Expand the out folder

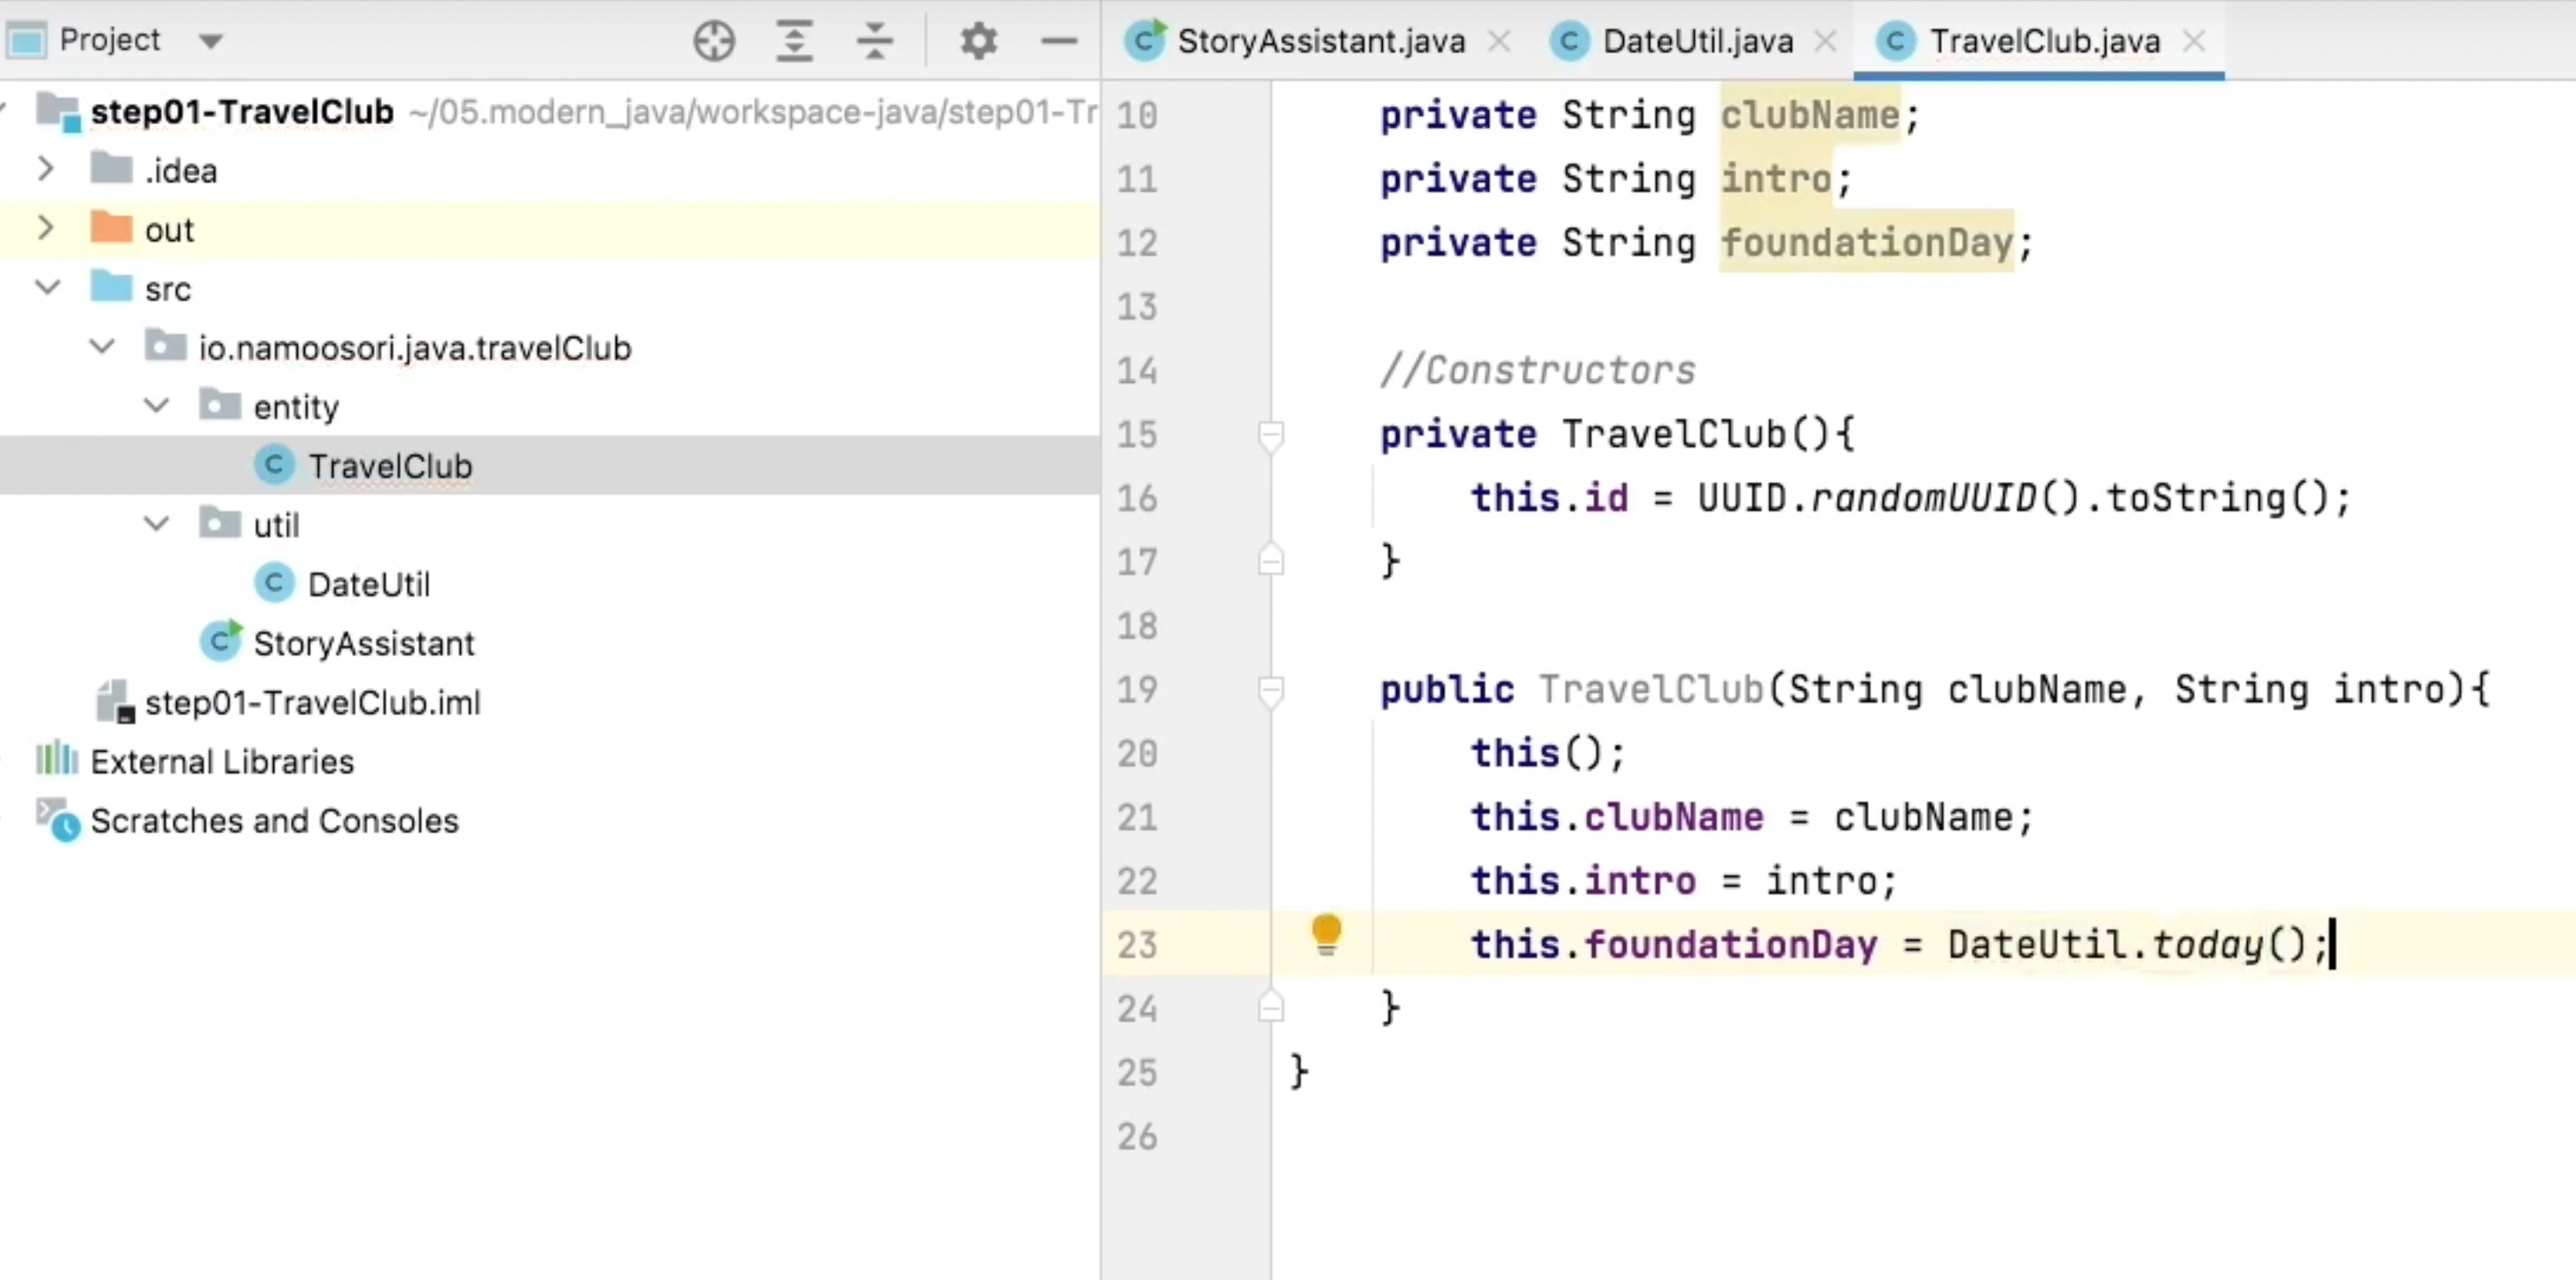click(x=45, y=227)
